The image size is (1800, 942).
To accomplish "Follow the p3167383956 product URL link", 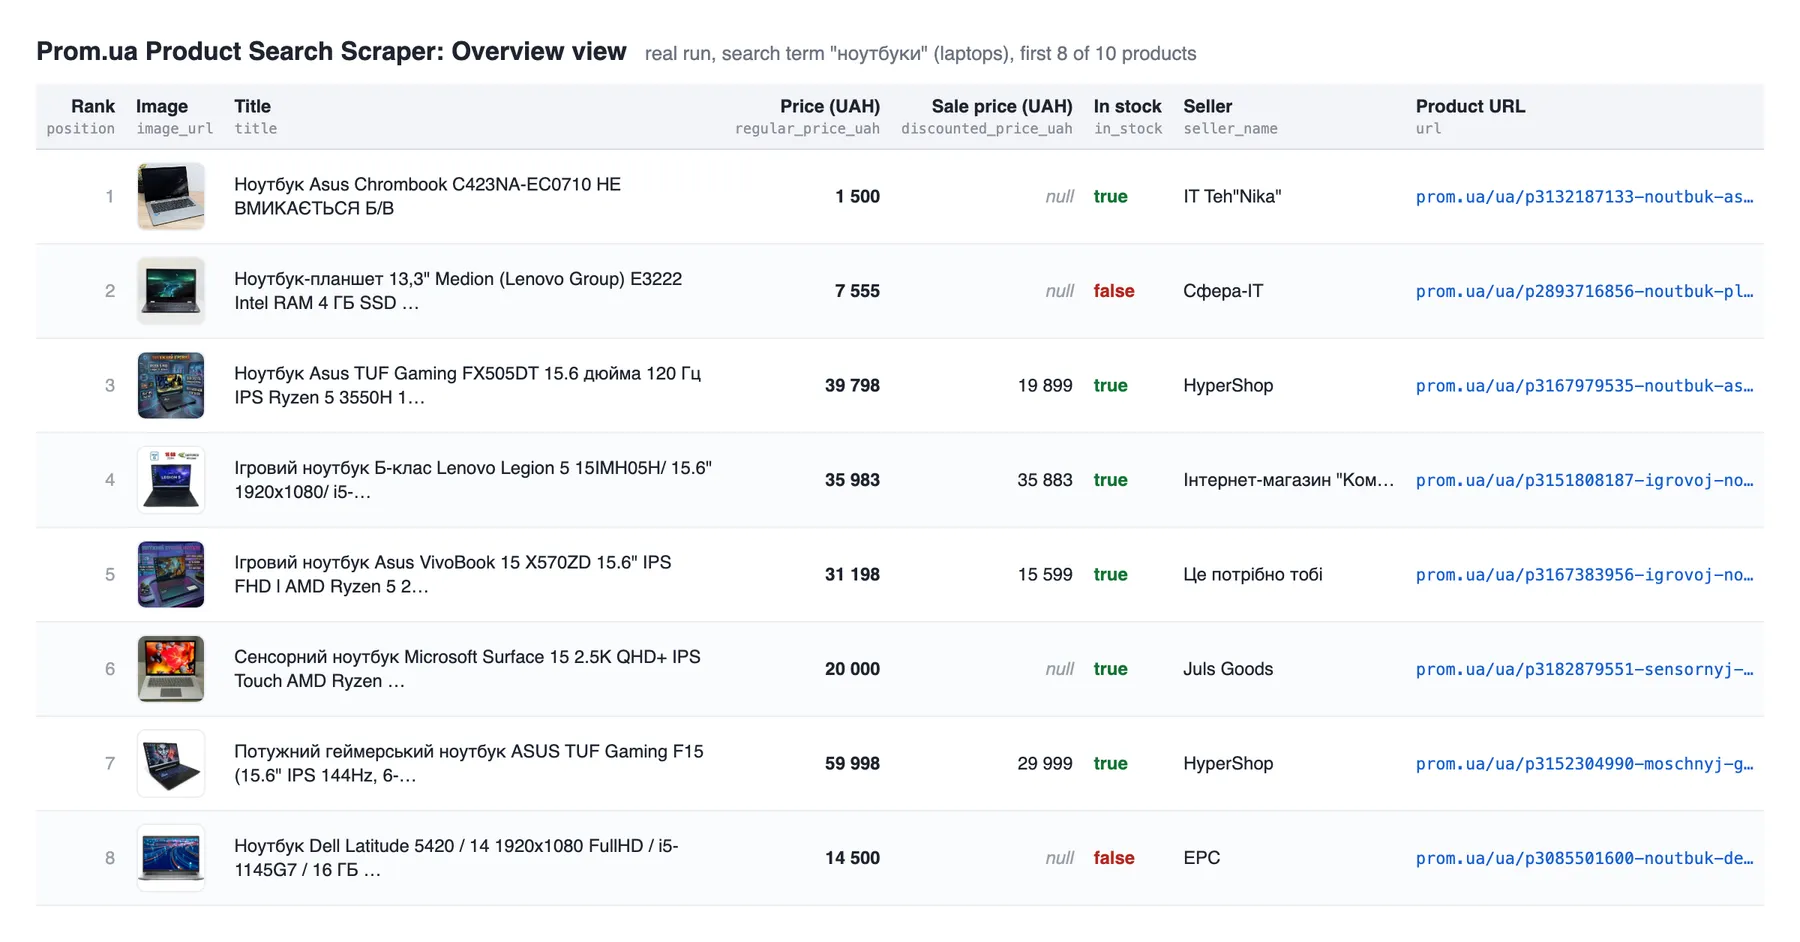I will (x=1584, y=575).
